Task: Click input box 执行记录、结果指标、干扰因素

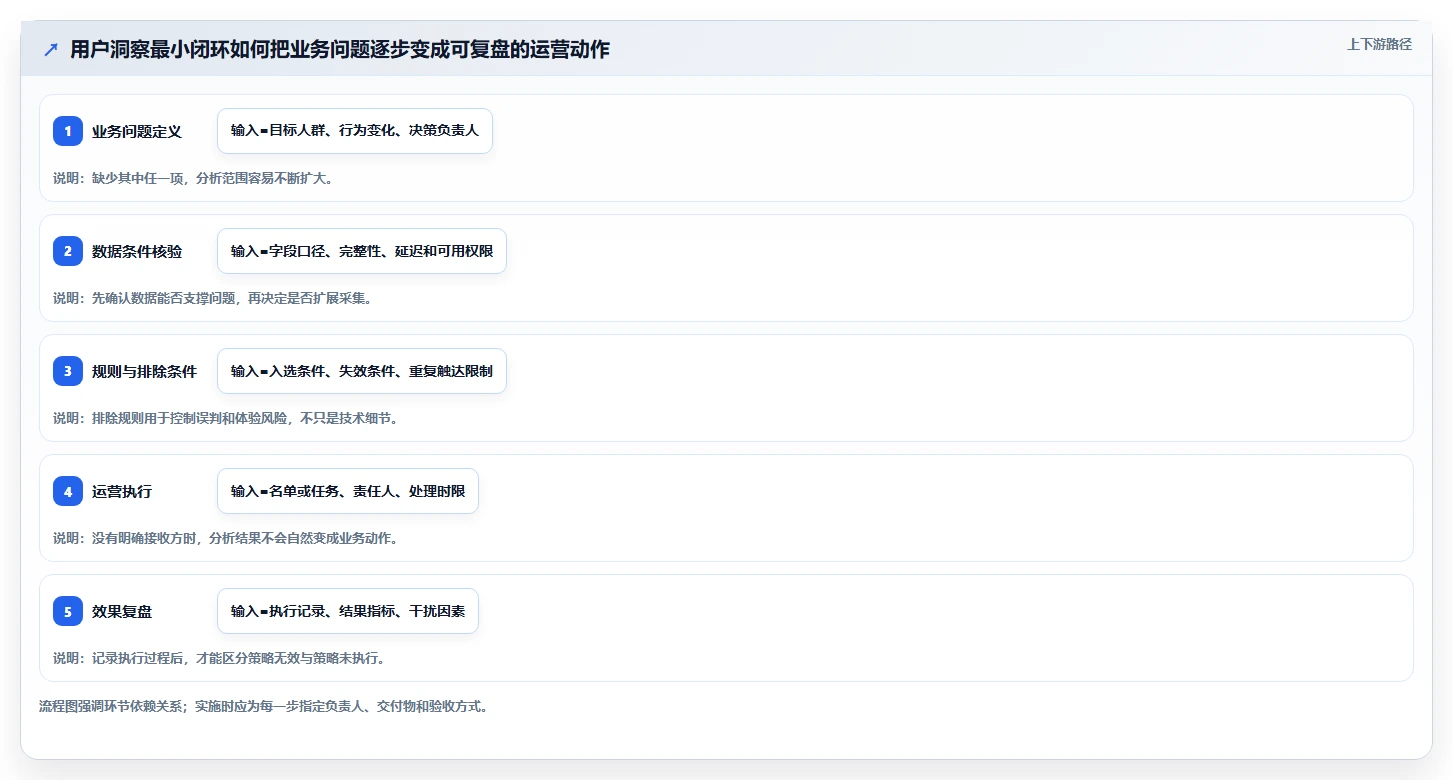Action: tap(348, 611)
